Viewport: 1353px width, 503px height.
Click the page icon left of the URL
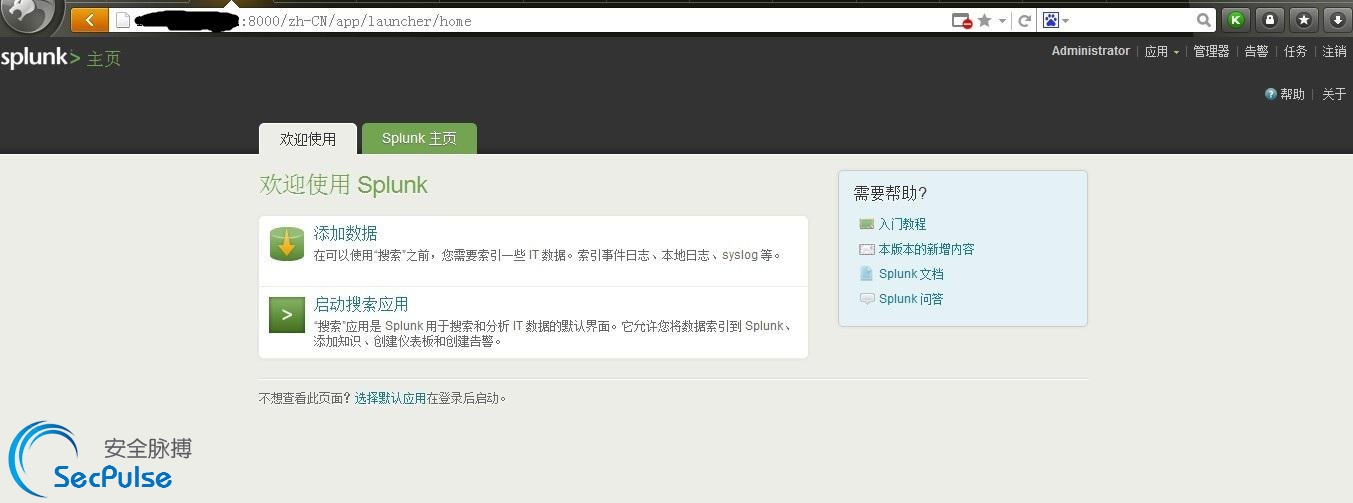[123, 20]
